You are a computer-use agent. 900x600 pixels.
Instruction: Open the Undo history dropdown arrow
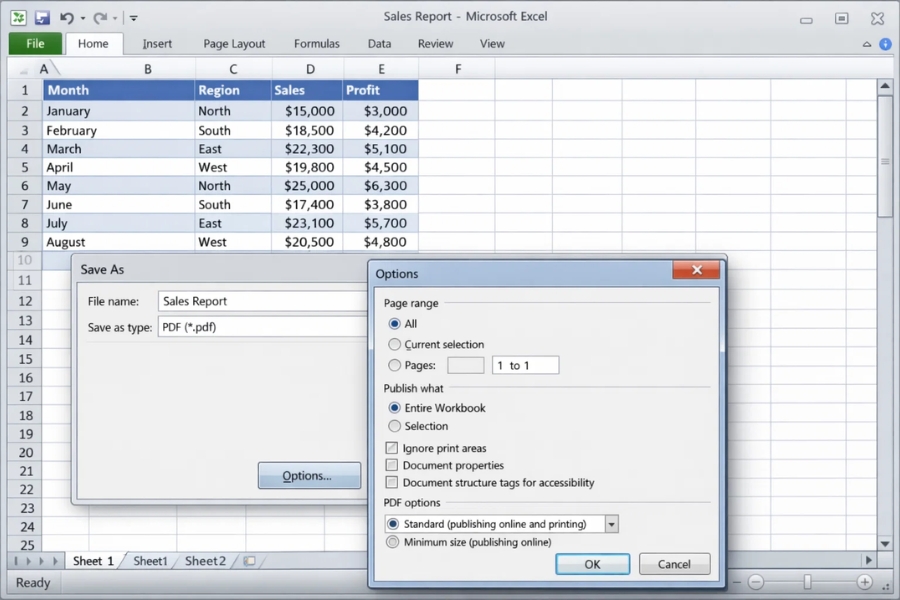pos(82,17)
